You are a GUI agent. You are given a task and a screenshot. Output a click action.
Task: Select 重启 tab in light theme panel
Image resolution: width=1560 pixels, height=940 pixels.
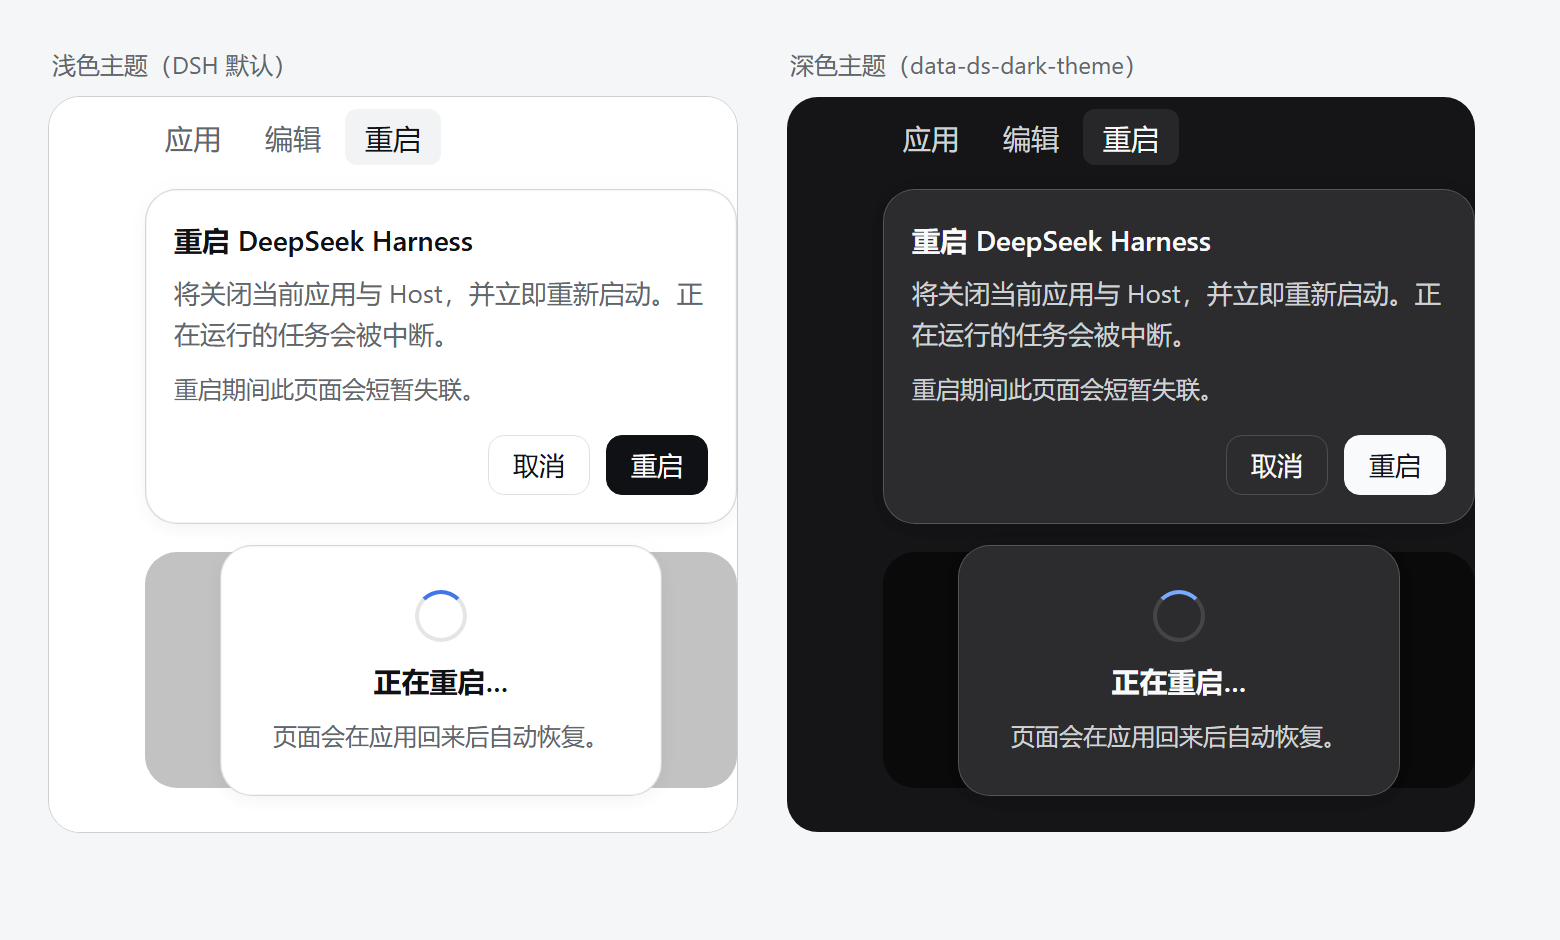[393, 138]
